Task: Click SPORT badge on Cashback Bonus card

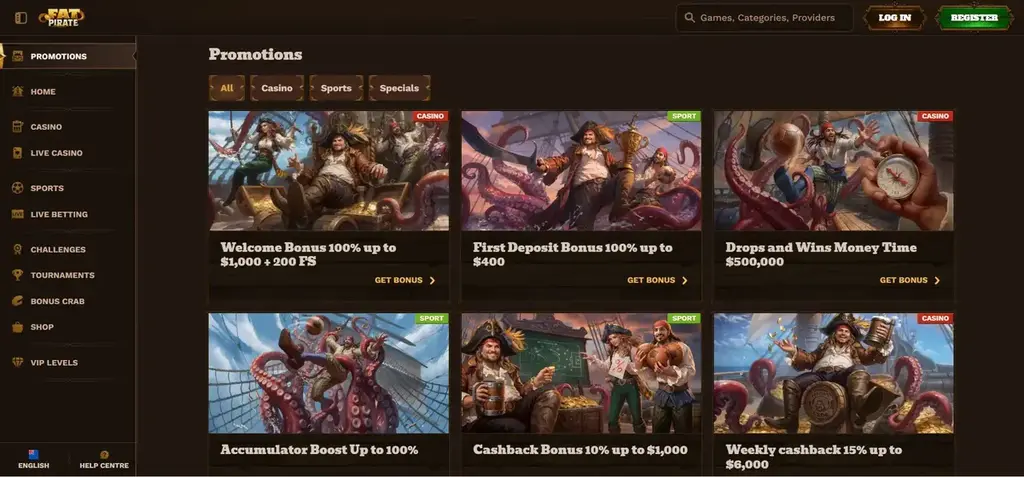Action: [684, 319]
